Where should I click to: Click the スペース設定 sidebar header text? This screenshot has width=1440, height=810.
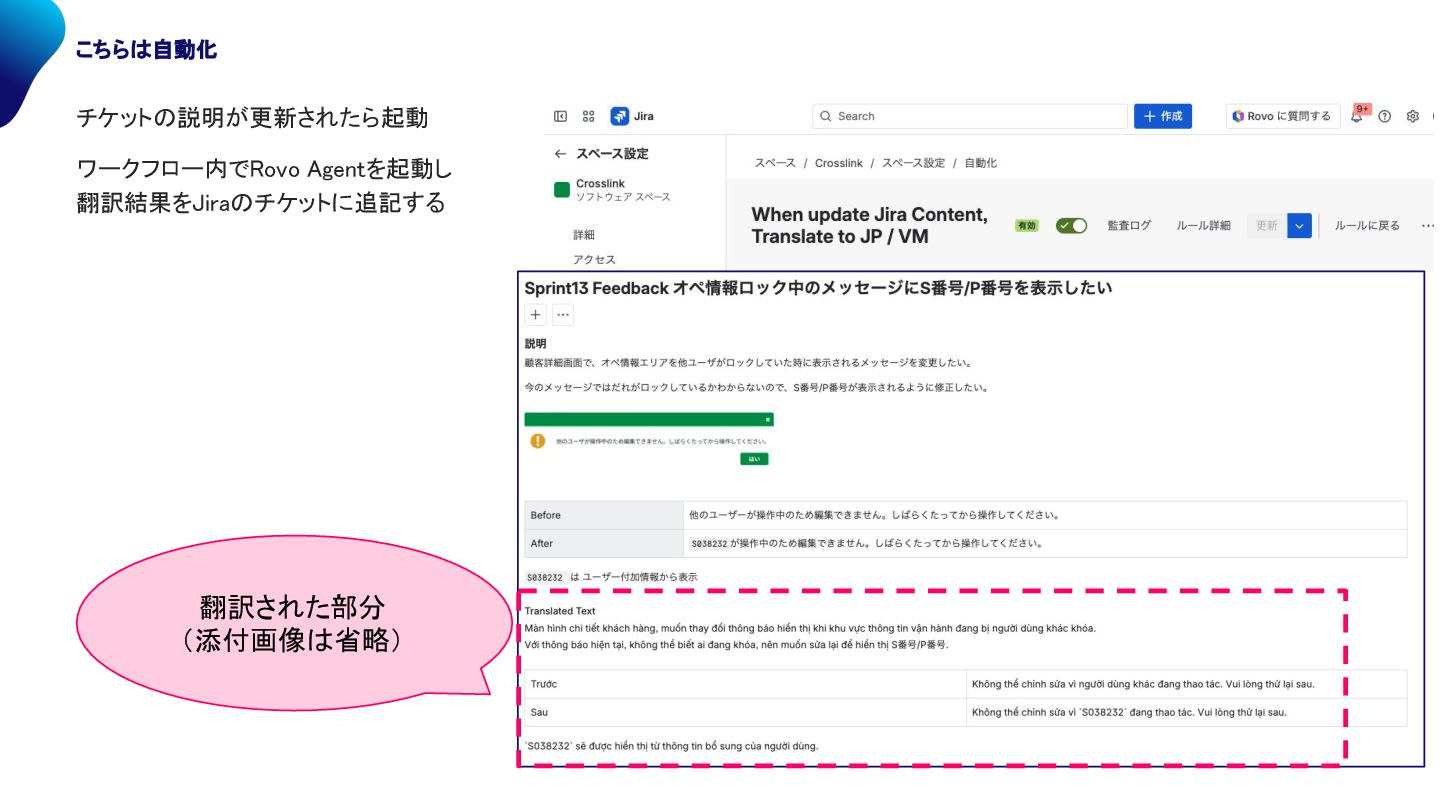[612, 154]
